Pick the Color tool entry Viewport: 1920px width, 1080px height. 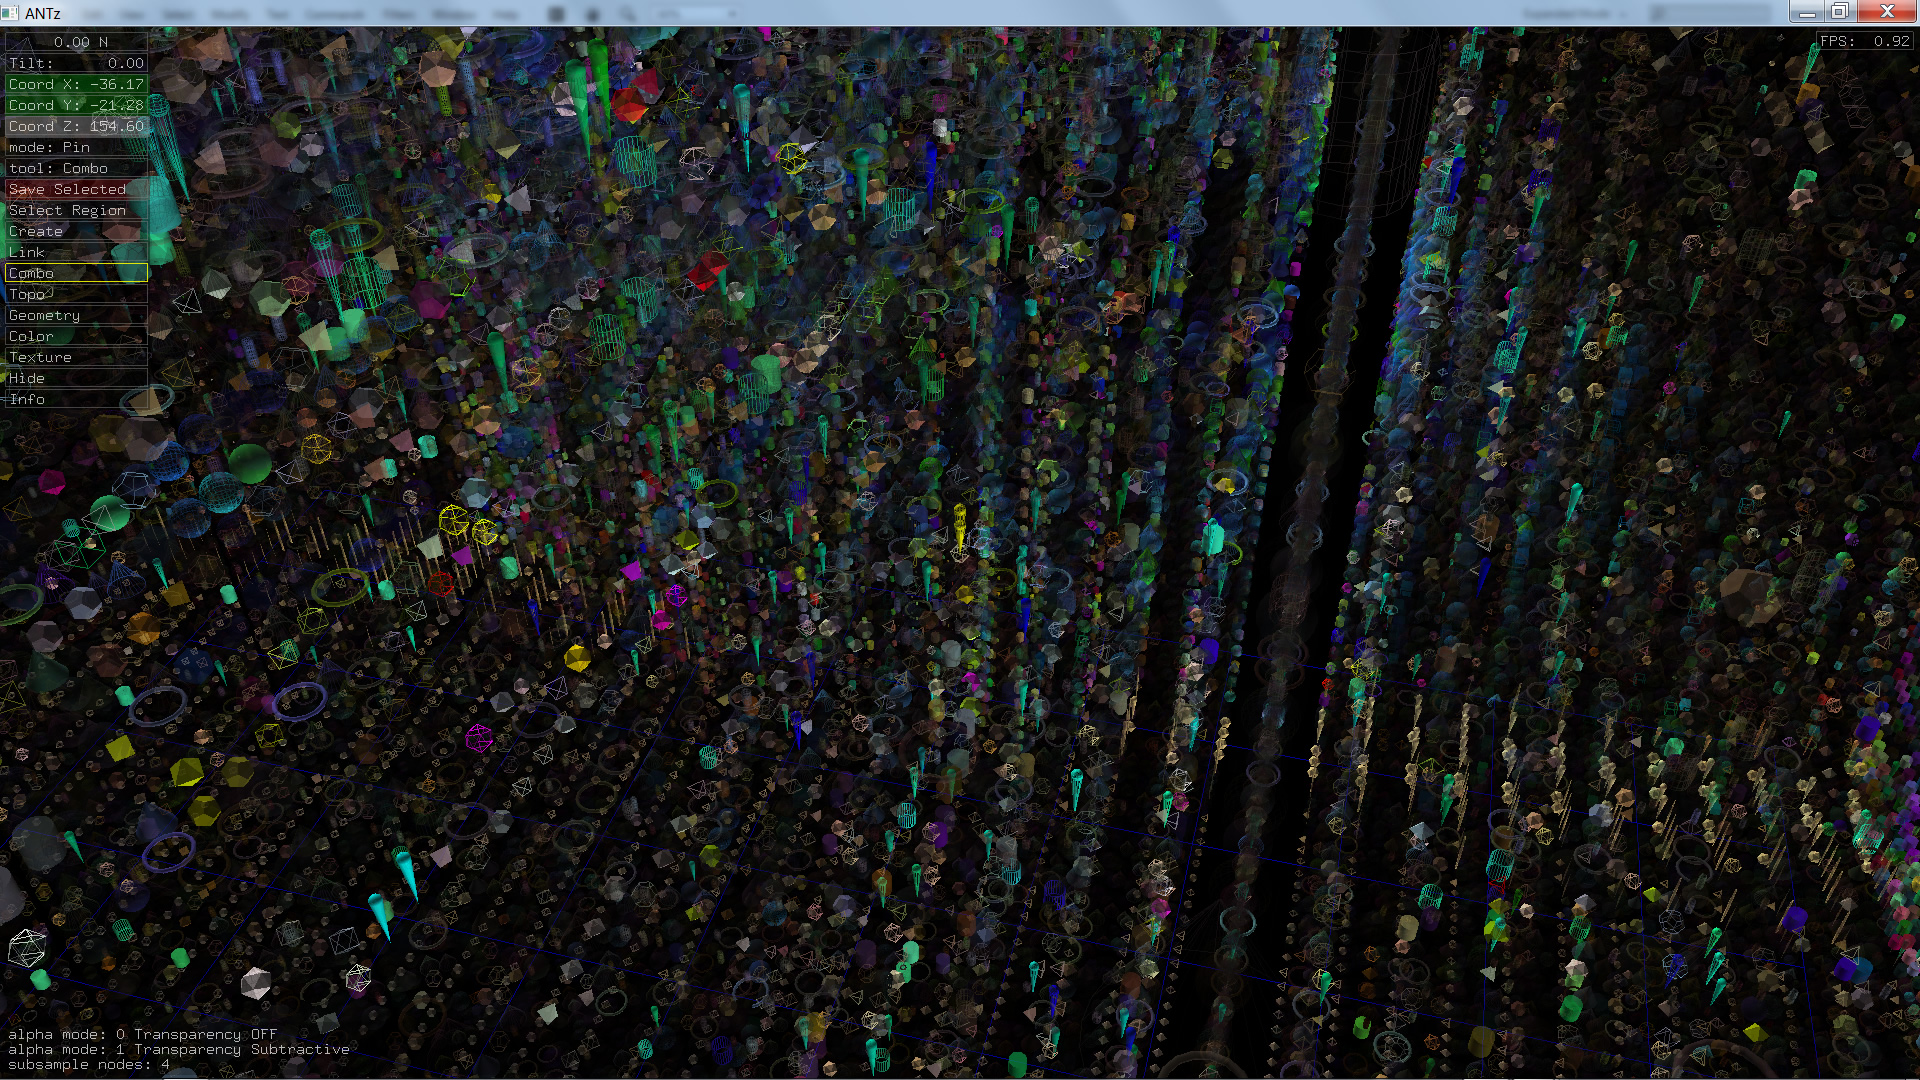[x=77, y=336]
